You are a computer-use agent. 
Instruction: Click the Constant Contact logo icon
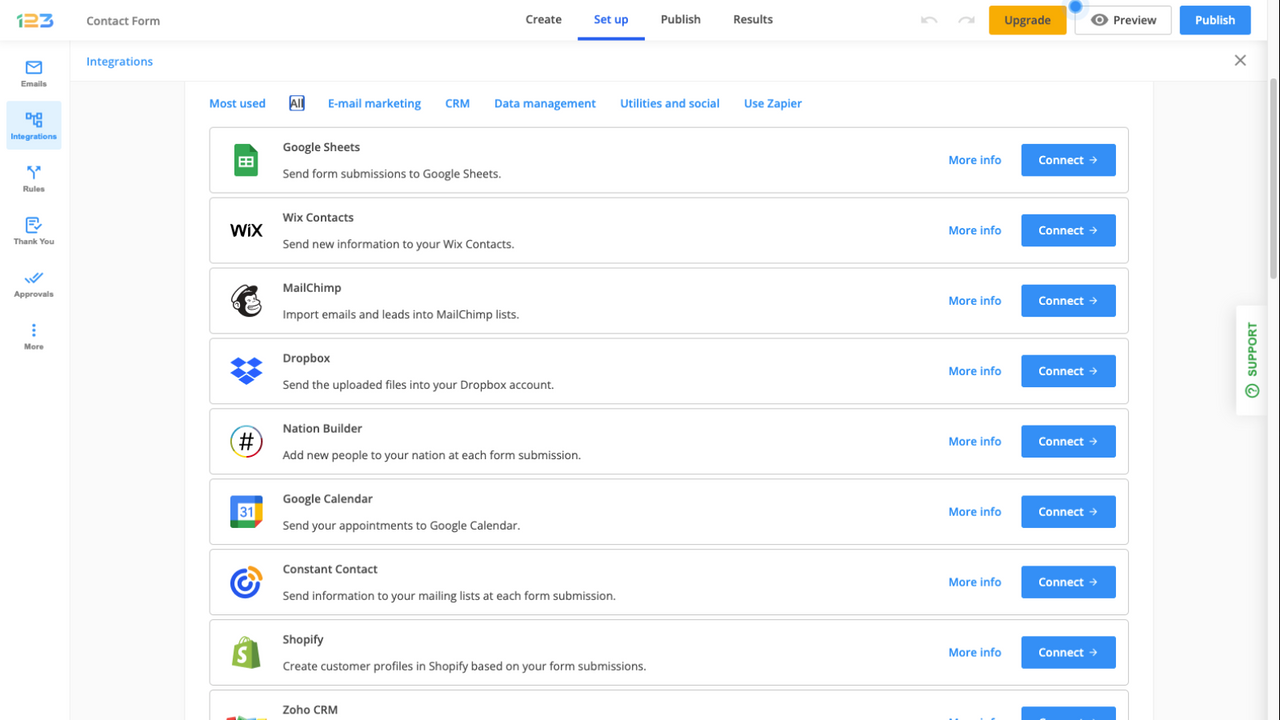(x=246, y=582)
